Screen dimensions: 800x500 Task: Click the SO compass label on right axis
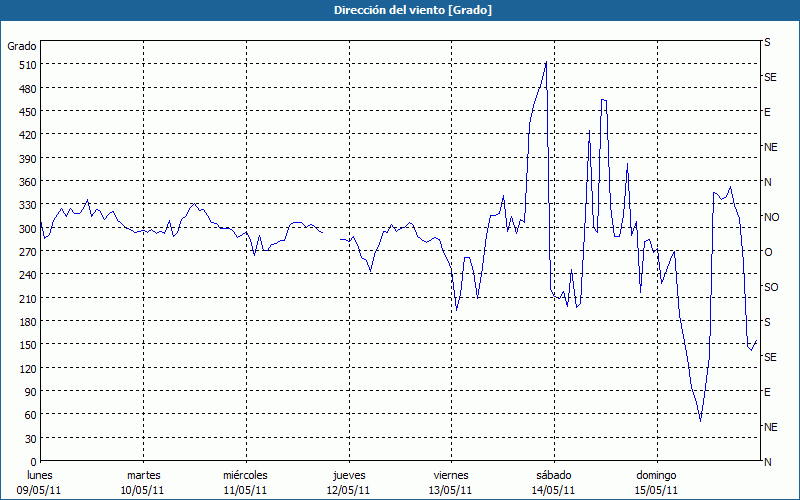coord(771,287)
